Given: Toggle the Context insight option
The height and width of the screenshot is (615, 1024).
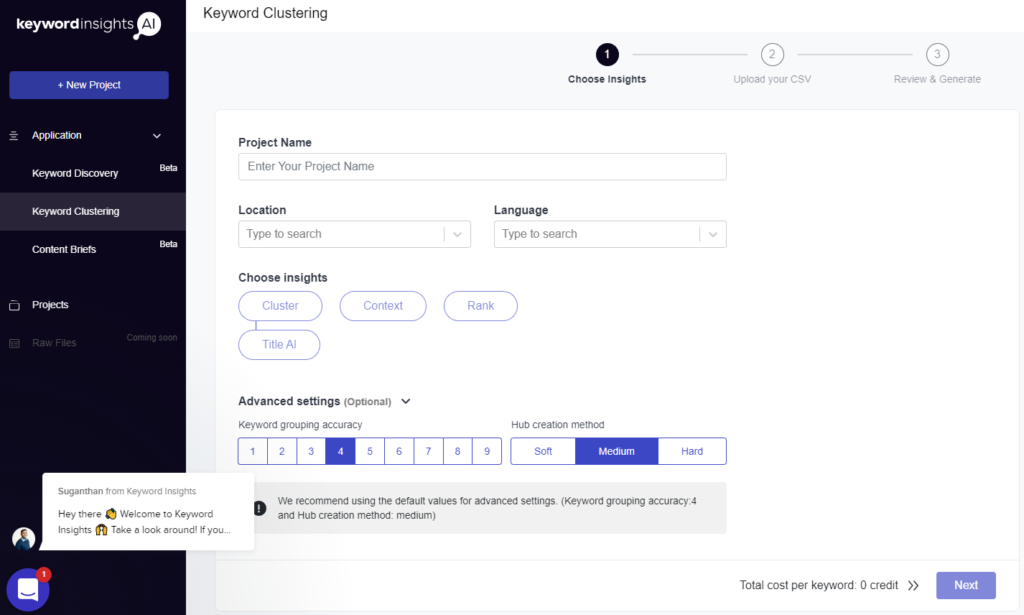Looking at the screenshot, I should point(383,306).
